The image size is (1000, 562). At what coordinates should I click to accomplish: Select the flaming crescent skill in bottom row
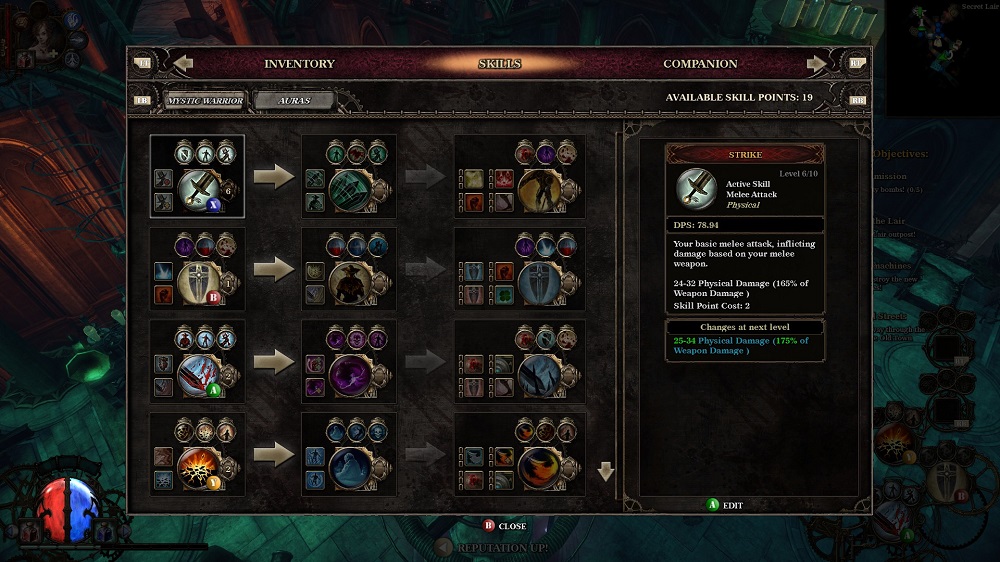[540, 468]
